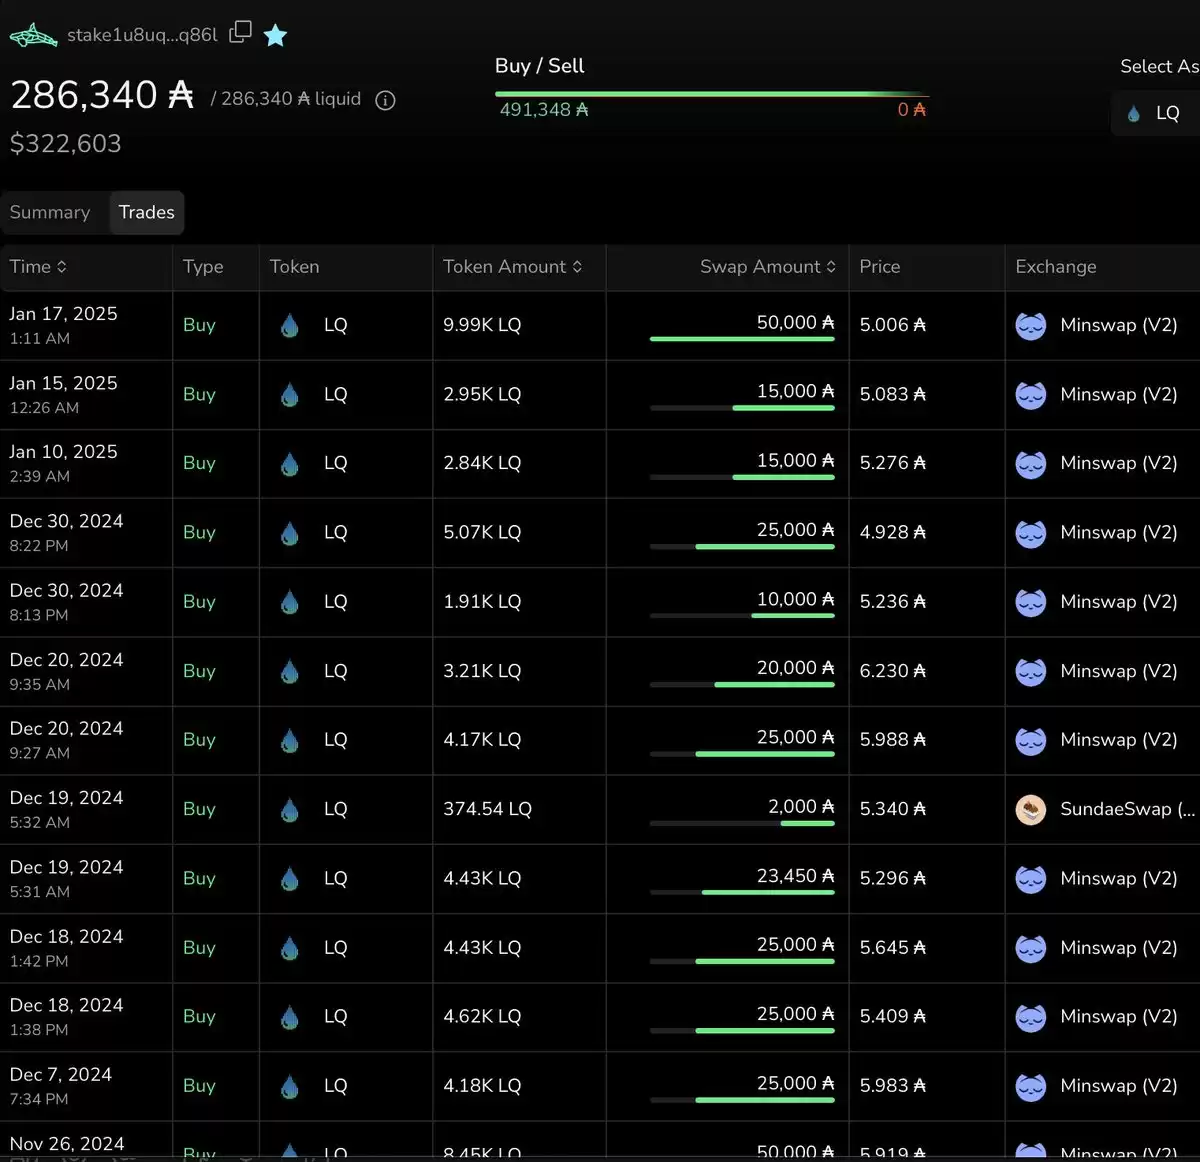
Task: Click Minswap icon in Dec 30 8:13 PM row
Action: (1031, 602)
